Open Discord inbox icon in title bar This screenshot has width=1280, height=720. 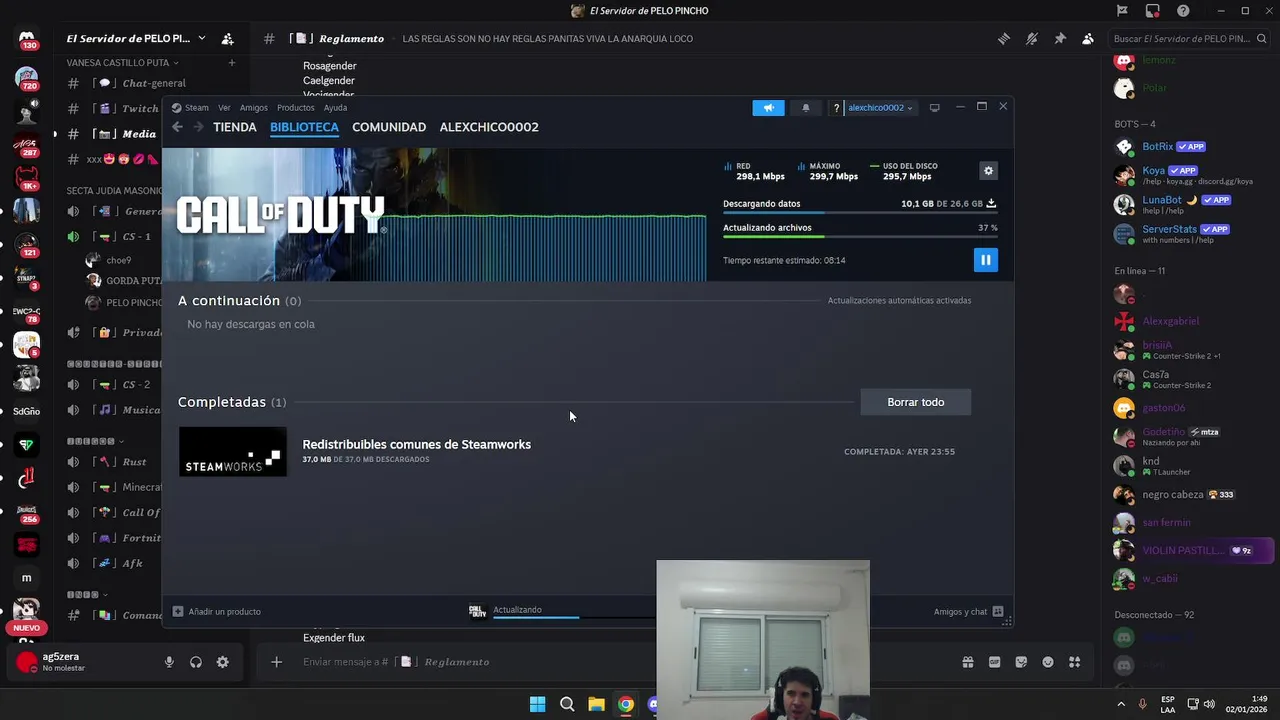pos(1152,11)
